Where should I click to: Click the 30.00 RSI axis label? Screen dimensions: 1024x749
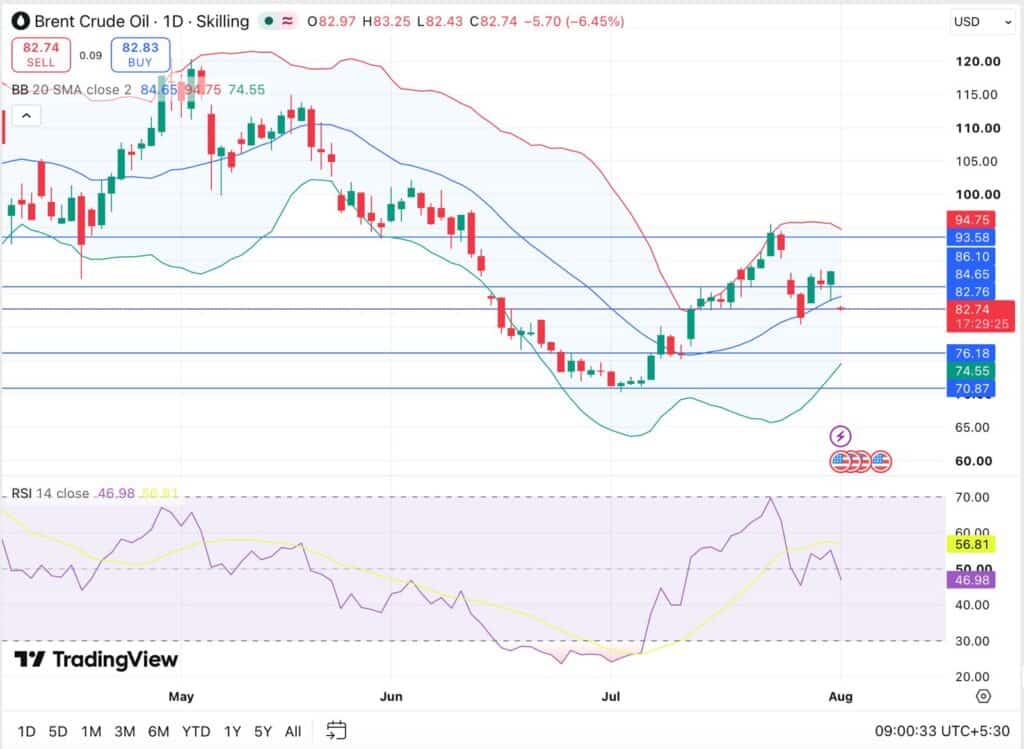coord(972,641)
